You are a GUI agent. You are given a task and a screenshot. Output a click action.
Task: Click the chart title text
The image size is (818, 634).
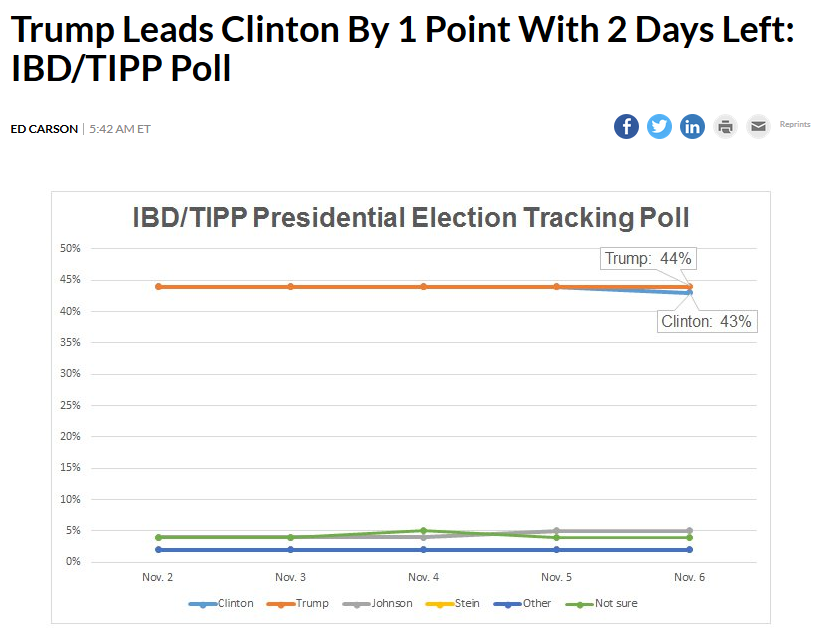pyautogui.click(x=411, y=218)
